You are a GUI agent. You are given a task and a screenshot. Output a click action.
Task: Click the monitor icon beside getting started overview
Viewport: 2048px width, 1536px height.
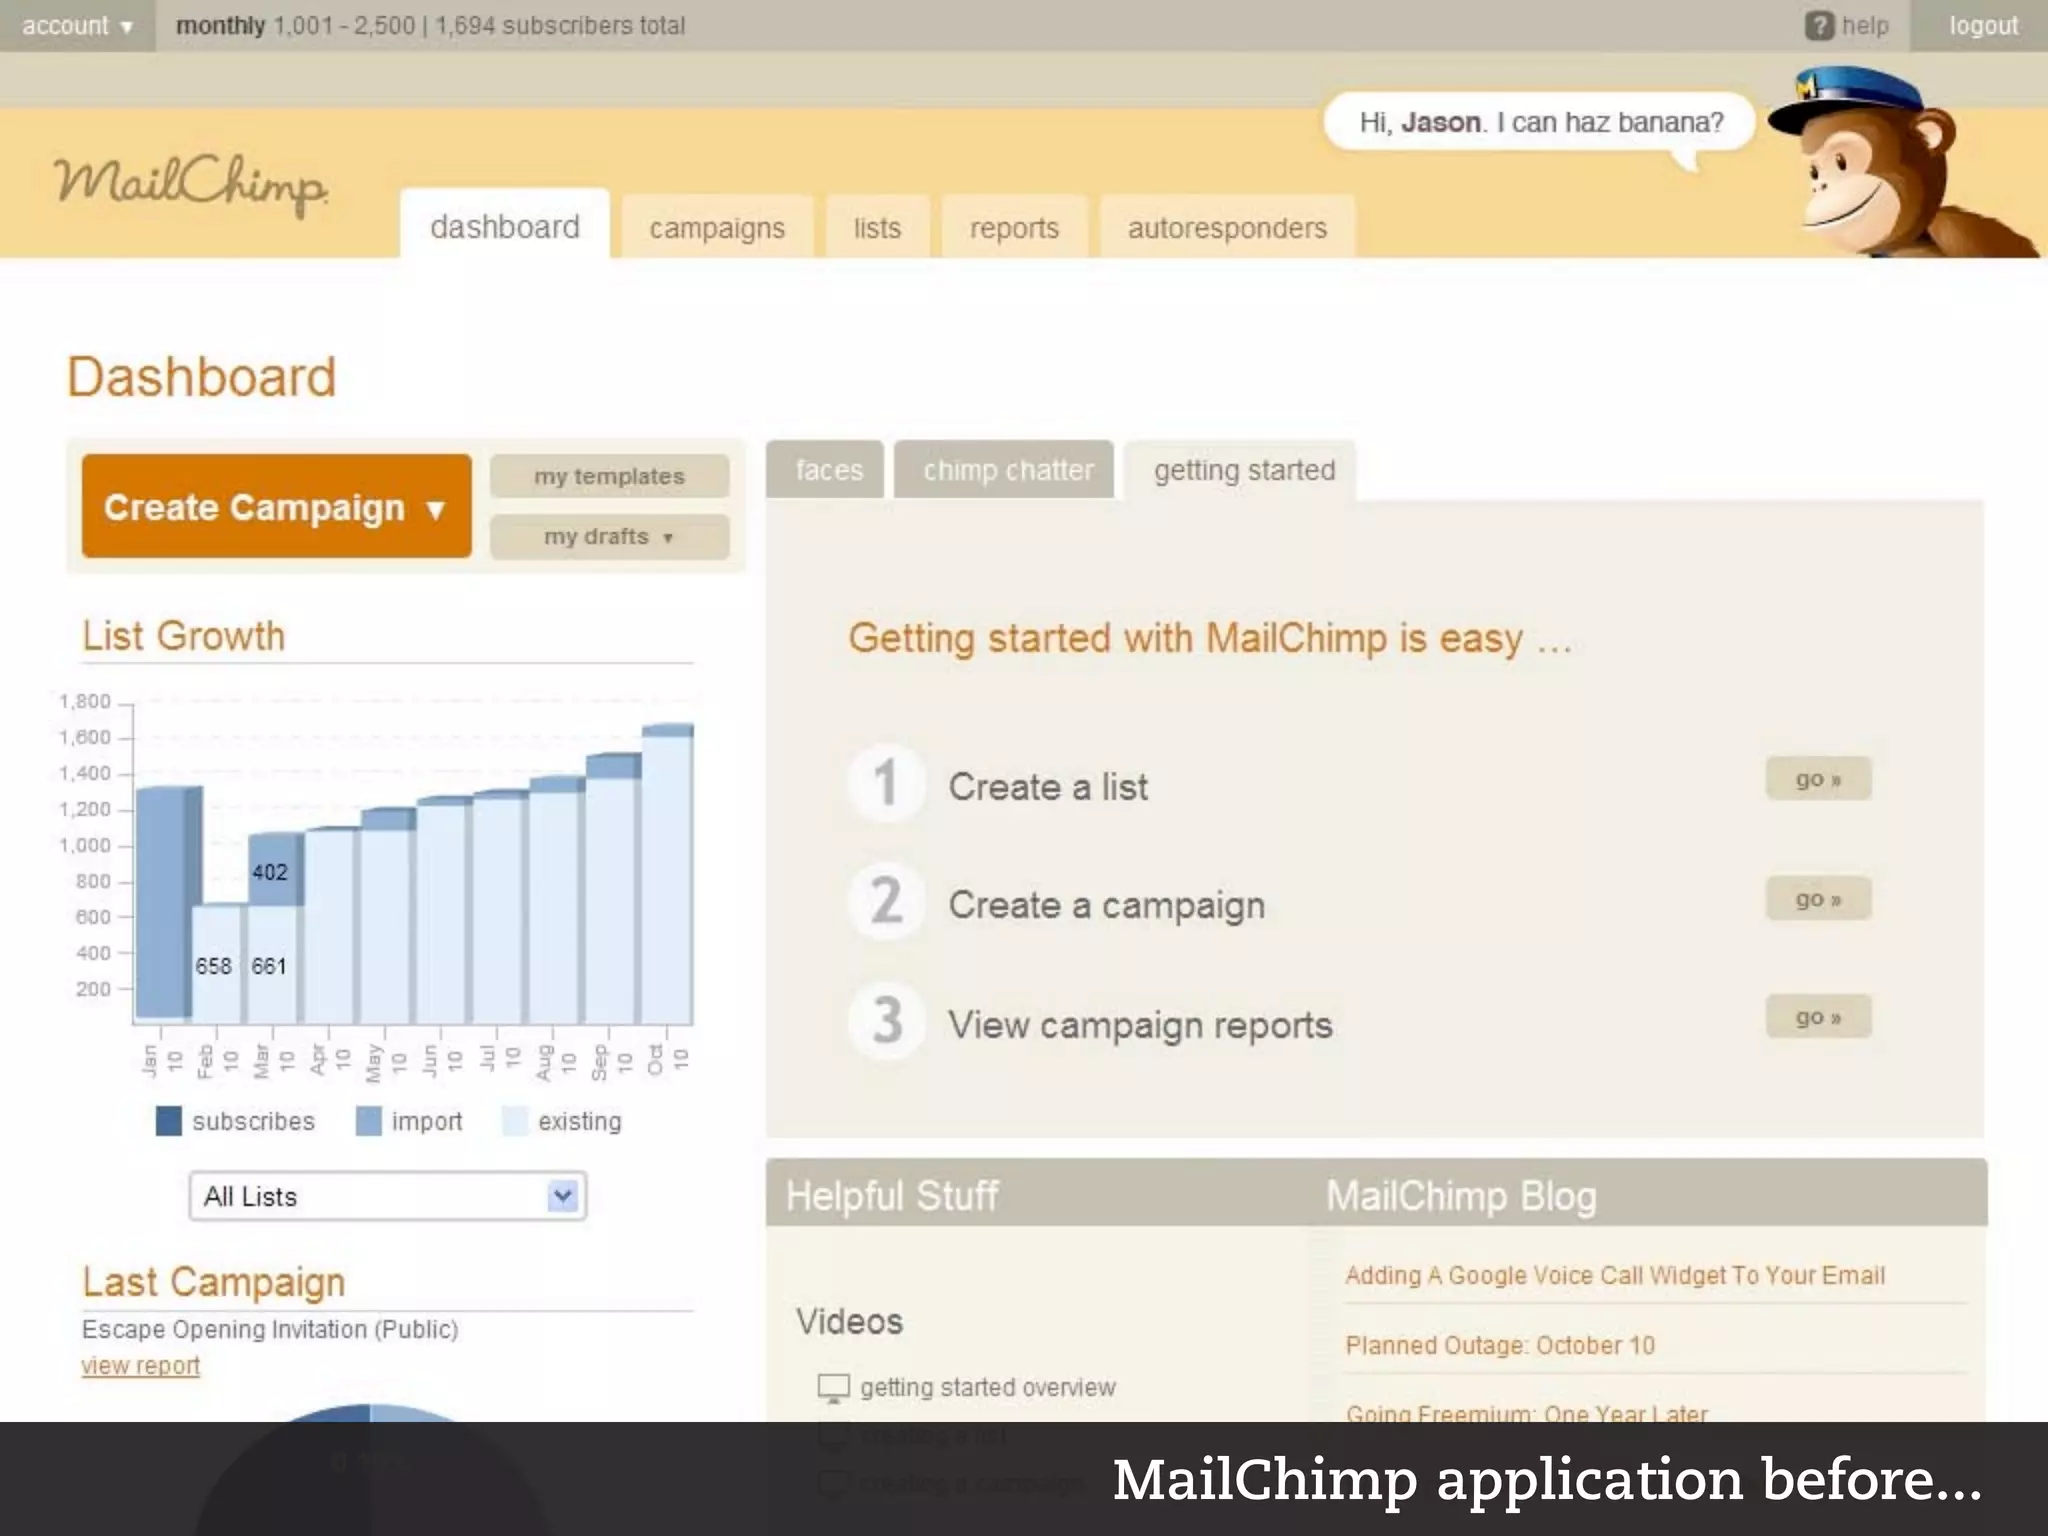pyautogui.click(x=833, y=1388)
